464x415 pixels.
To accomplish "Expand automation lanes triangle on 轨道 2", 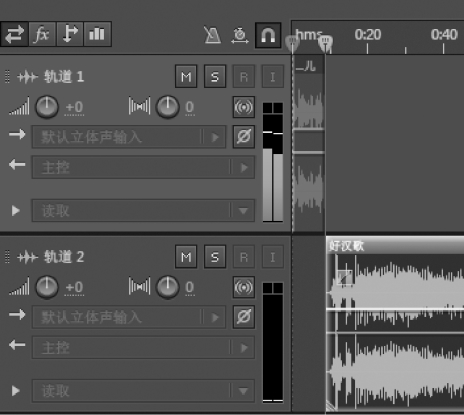I will (15, 391).
